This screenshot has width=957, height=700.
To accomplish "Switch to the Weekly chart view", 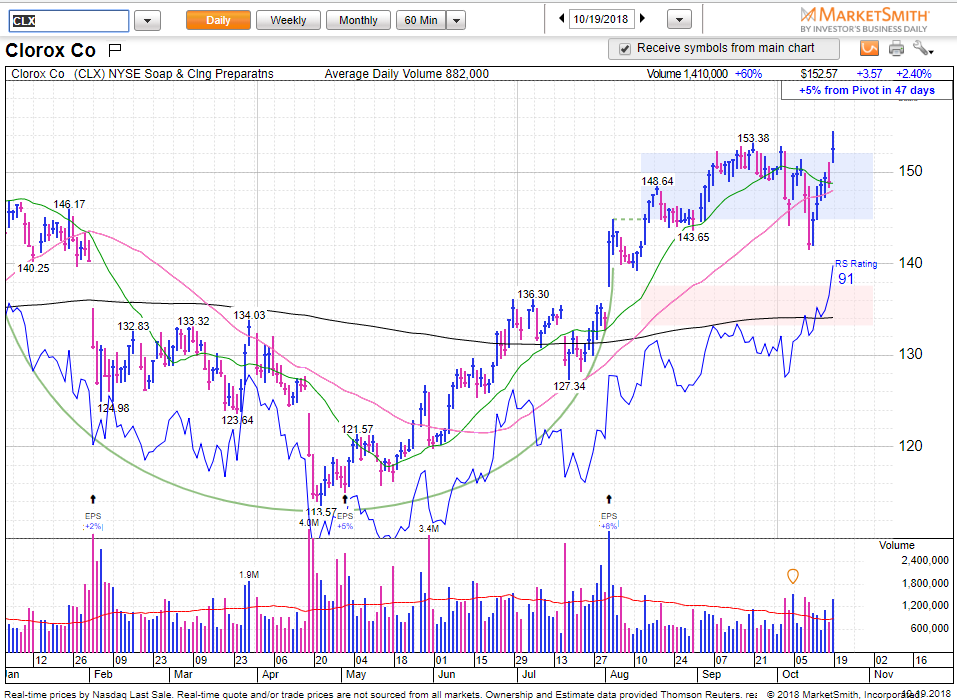I will click(288, 20).
